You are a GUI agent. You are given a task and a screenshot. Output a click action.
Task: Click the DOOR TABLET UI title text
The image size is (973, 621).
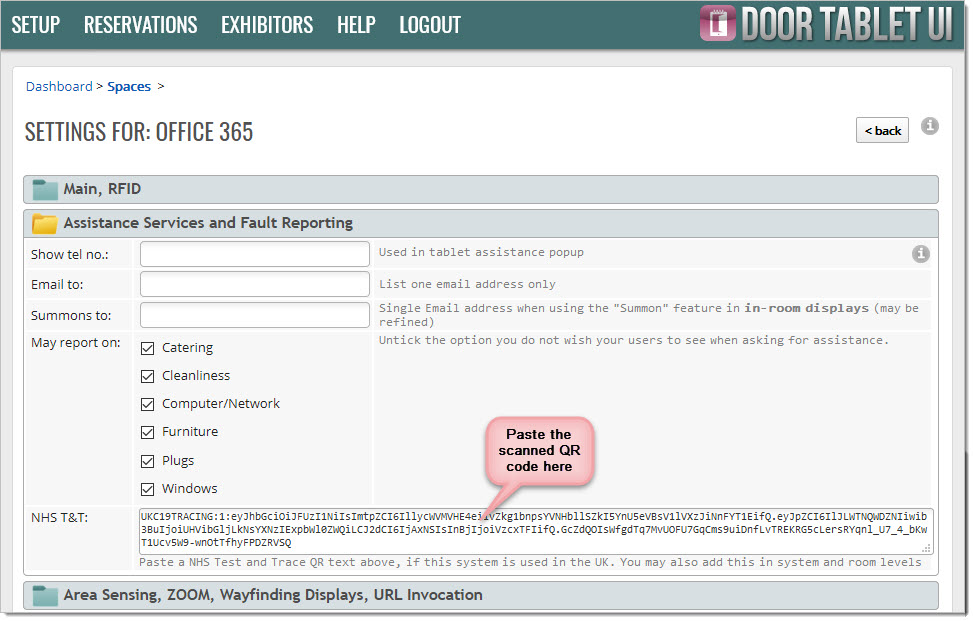point(846,24)
